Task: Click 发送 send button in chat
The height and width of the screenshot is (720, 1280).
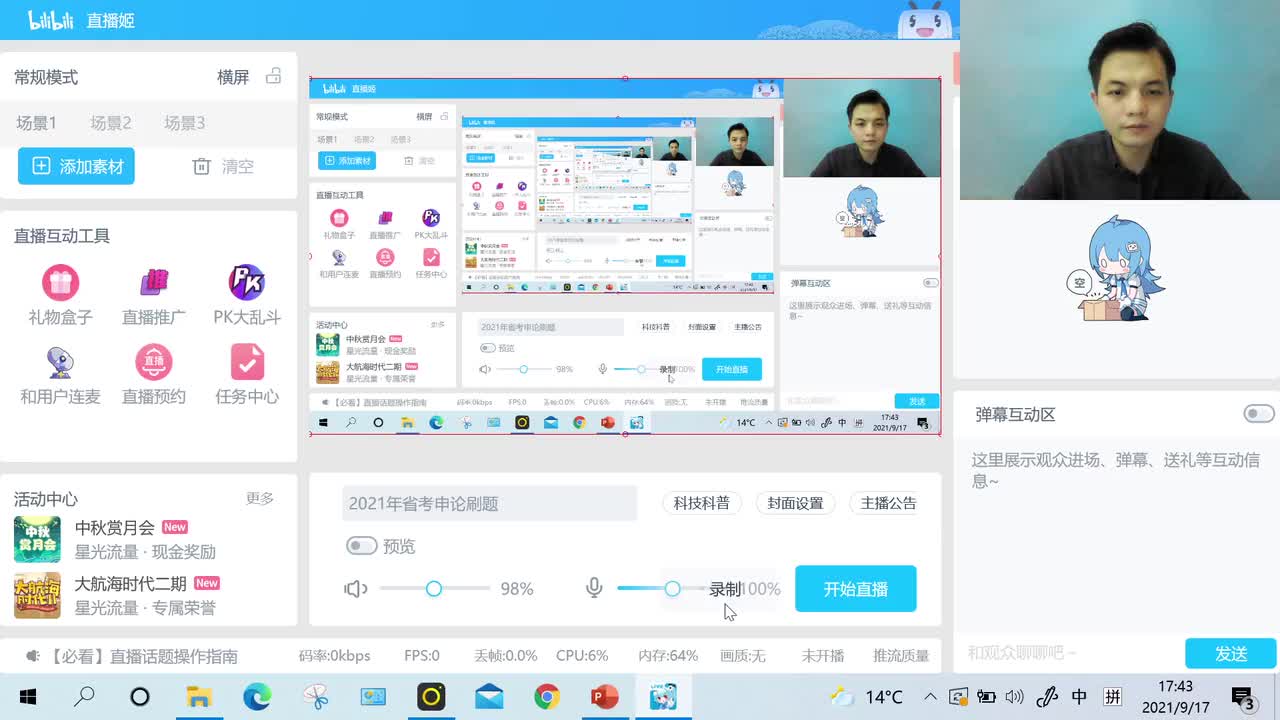Action: coord(1231,654)
